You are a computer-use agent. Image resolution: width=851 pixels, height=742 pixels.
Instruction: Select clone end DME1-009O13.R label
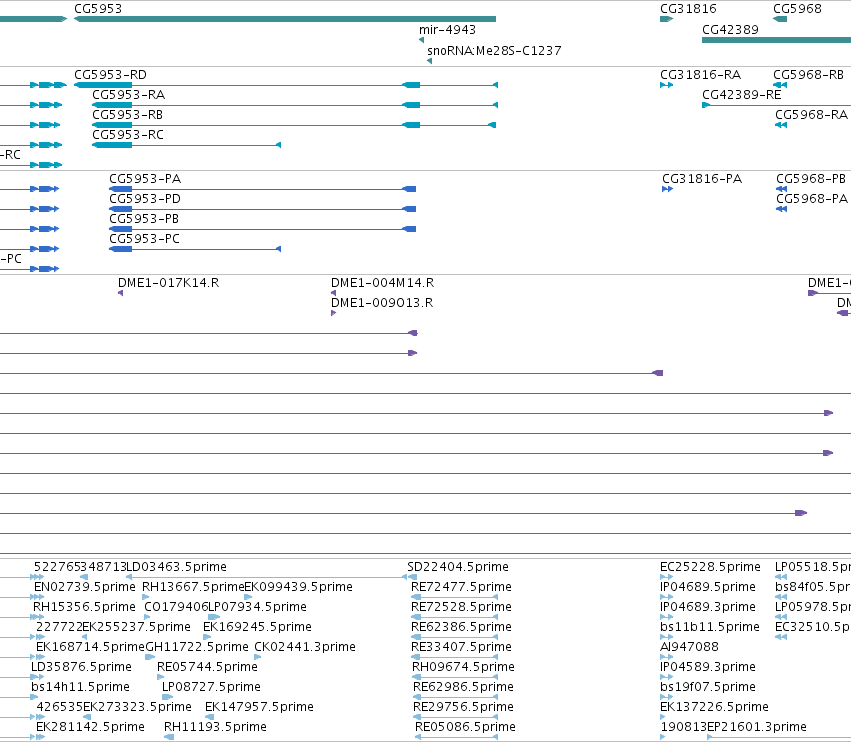click(x=382, y=303)
